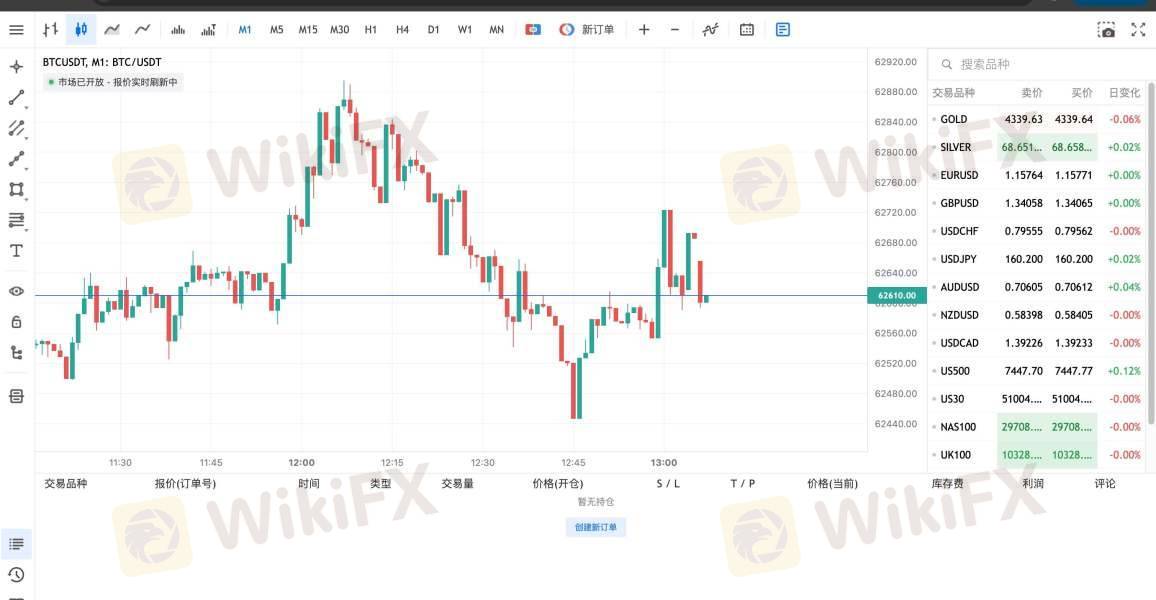This screenshot has height=600, width=1156.
Task: Click the 创建新订单 button
Action: click(x=596, y=527)
